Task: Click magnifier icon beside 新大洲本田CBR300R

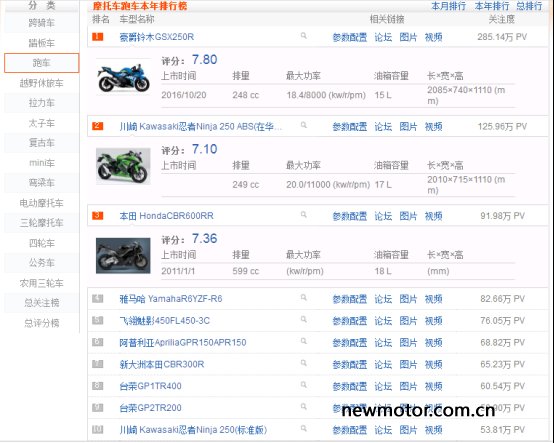Action: tap(303, 363)
